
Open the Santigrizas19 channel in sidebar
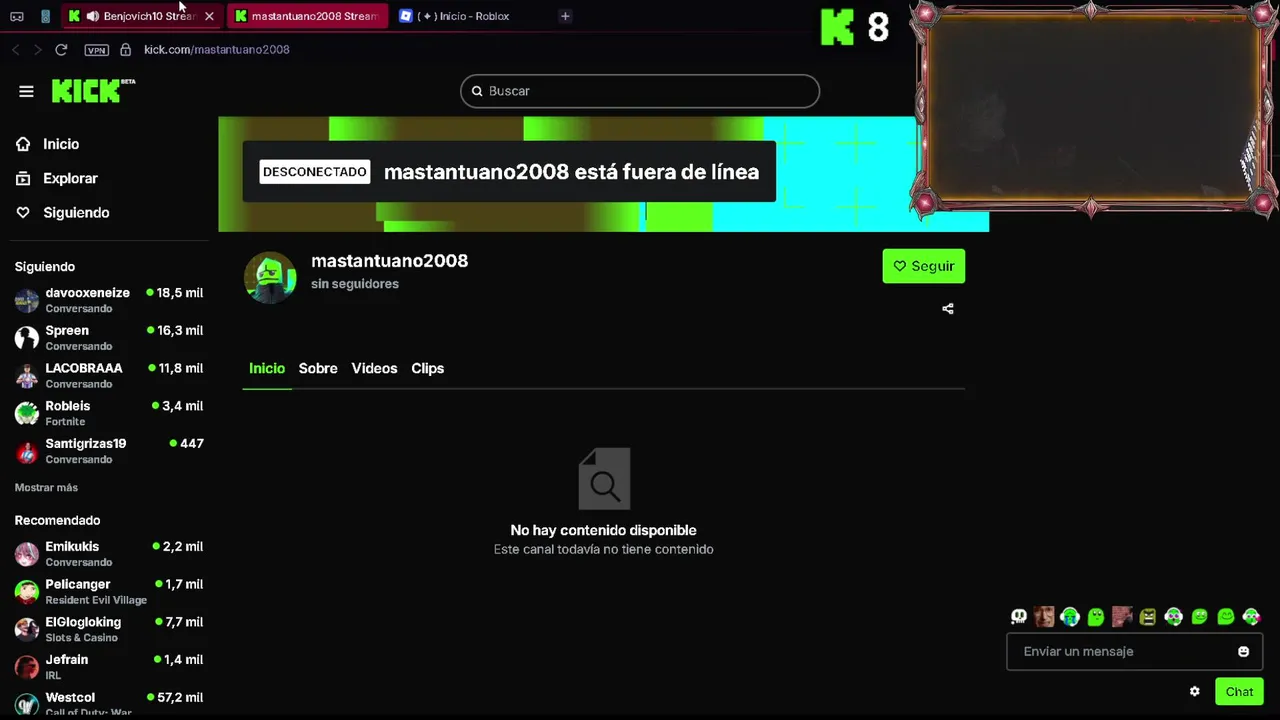108,451
